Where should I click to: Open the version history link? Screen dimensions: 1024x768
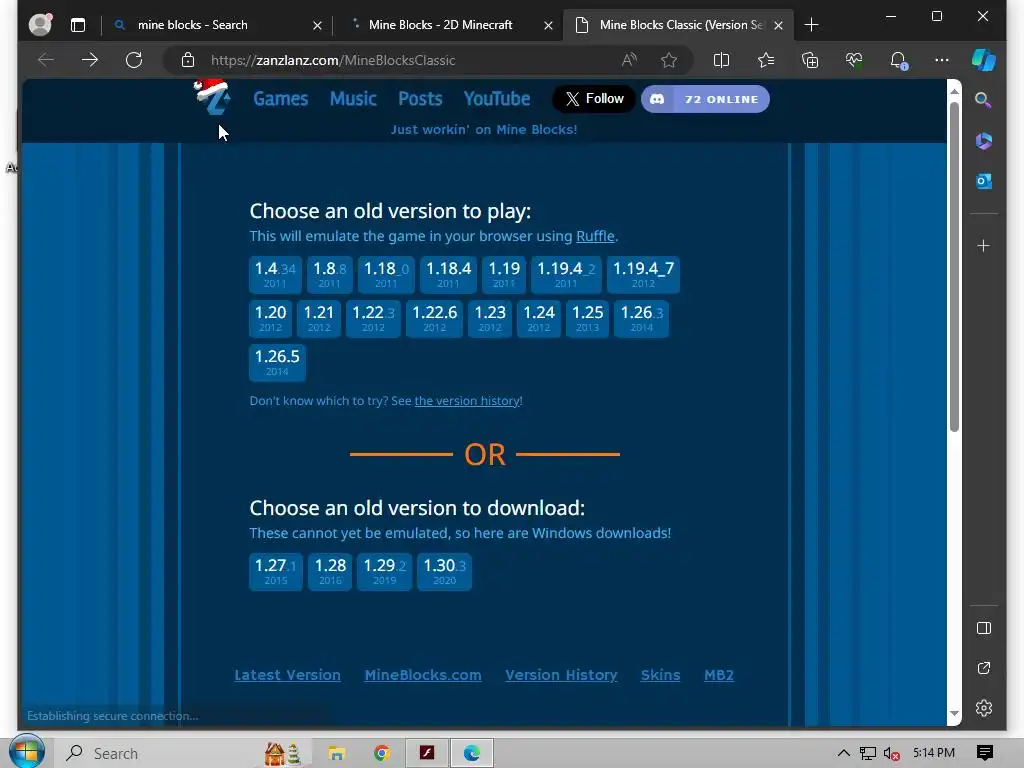point(468,401)
